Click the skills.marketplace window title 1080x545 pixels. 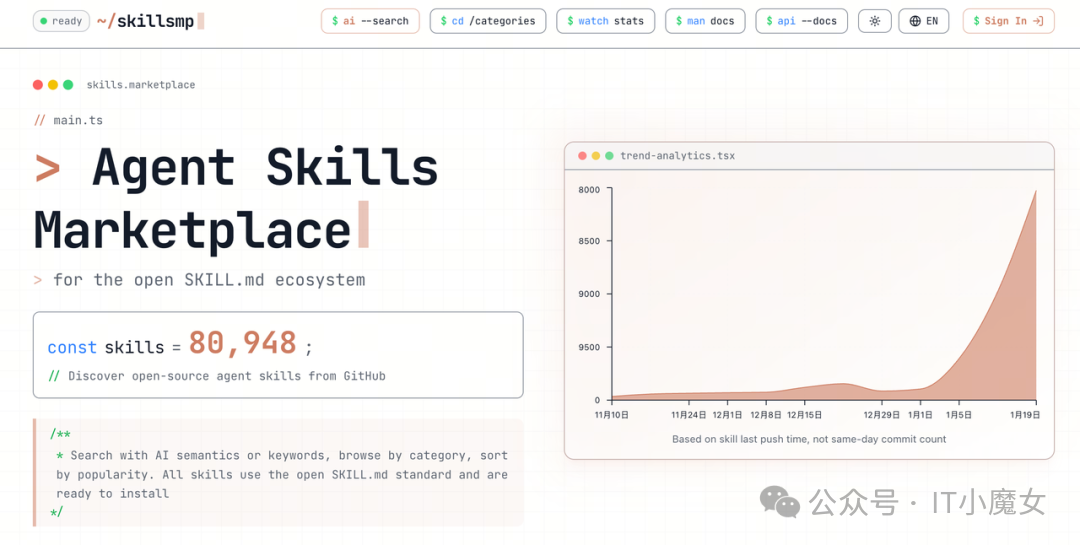point(141,85)
